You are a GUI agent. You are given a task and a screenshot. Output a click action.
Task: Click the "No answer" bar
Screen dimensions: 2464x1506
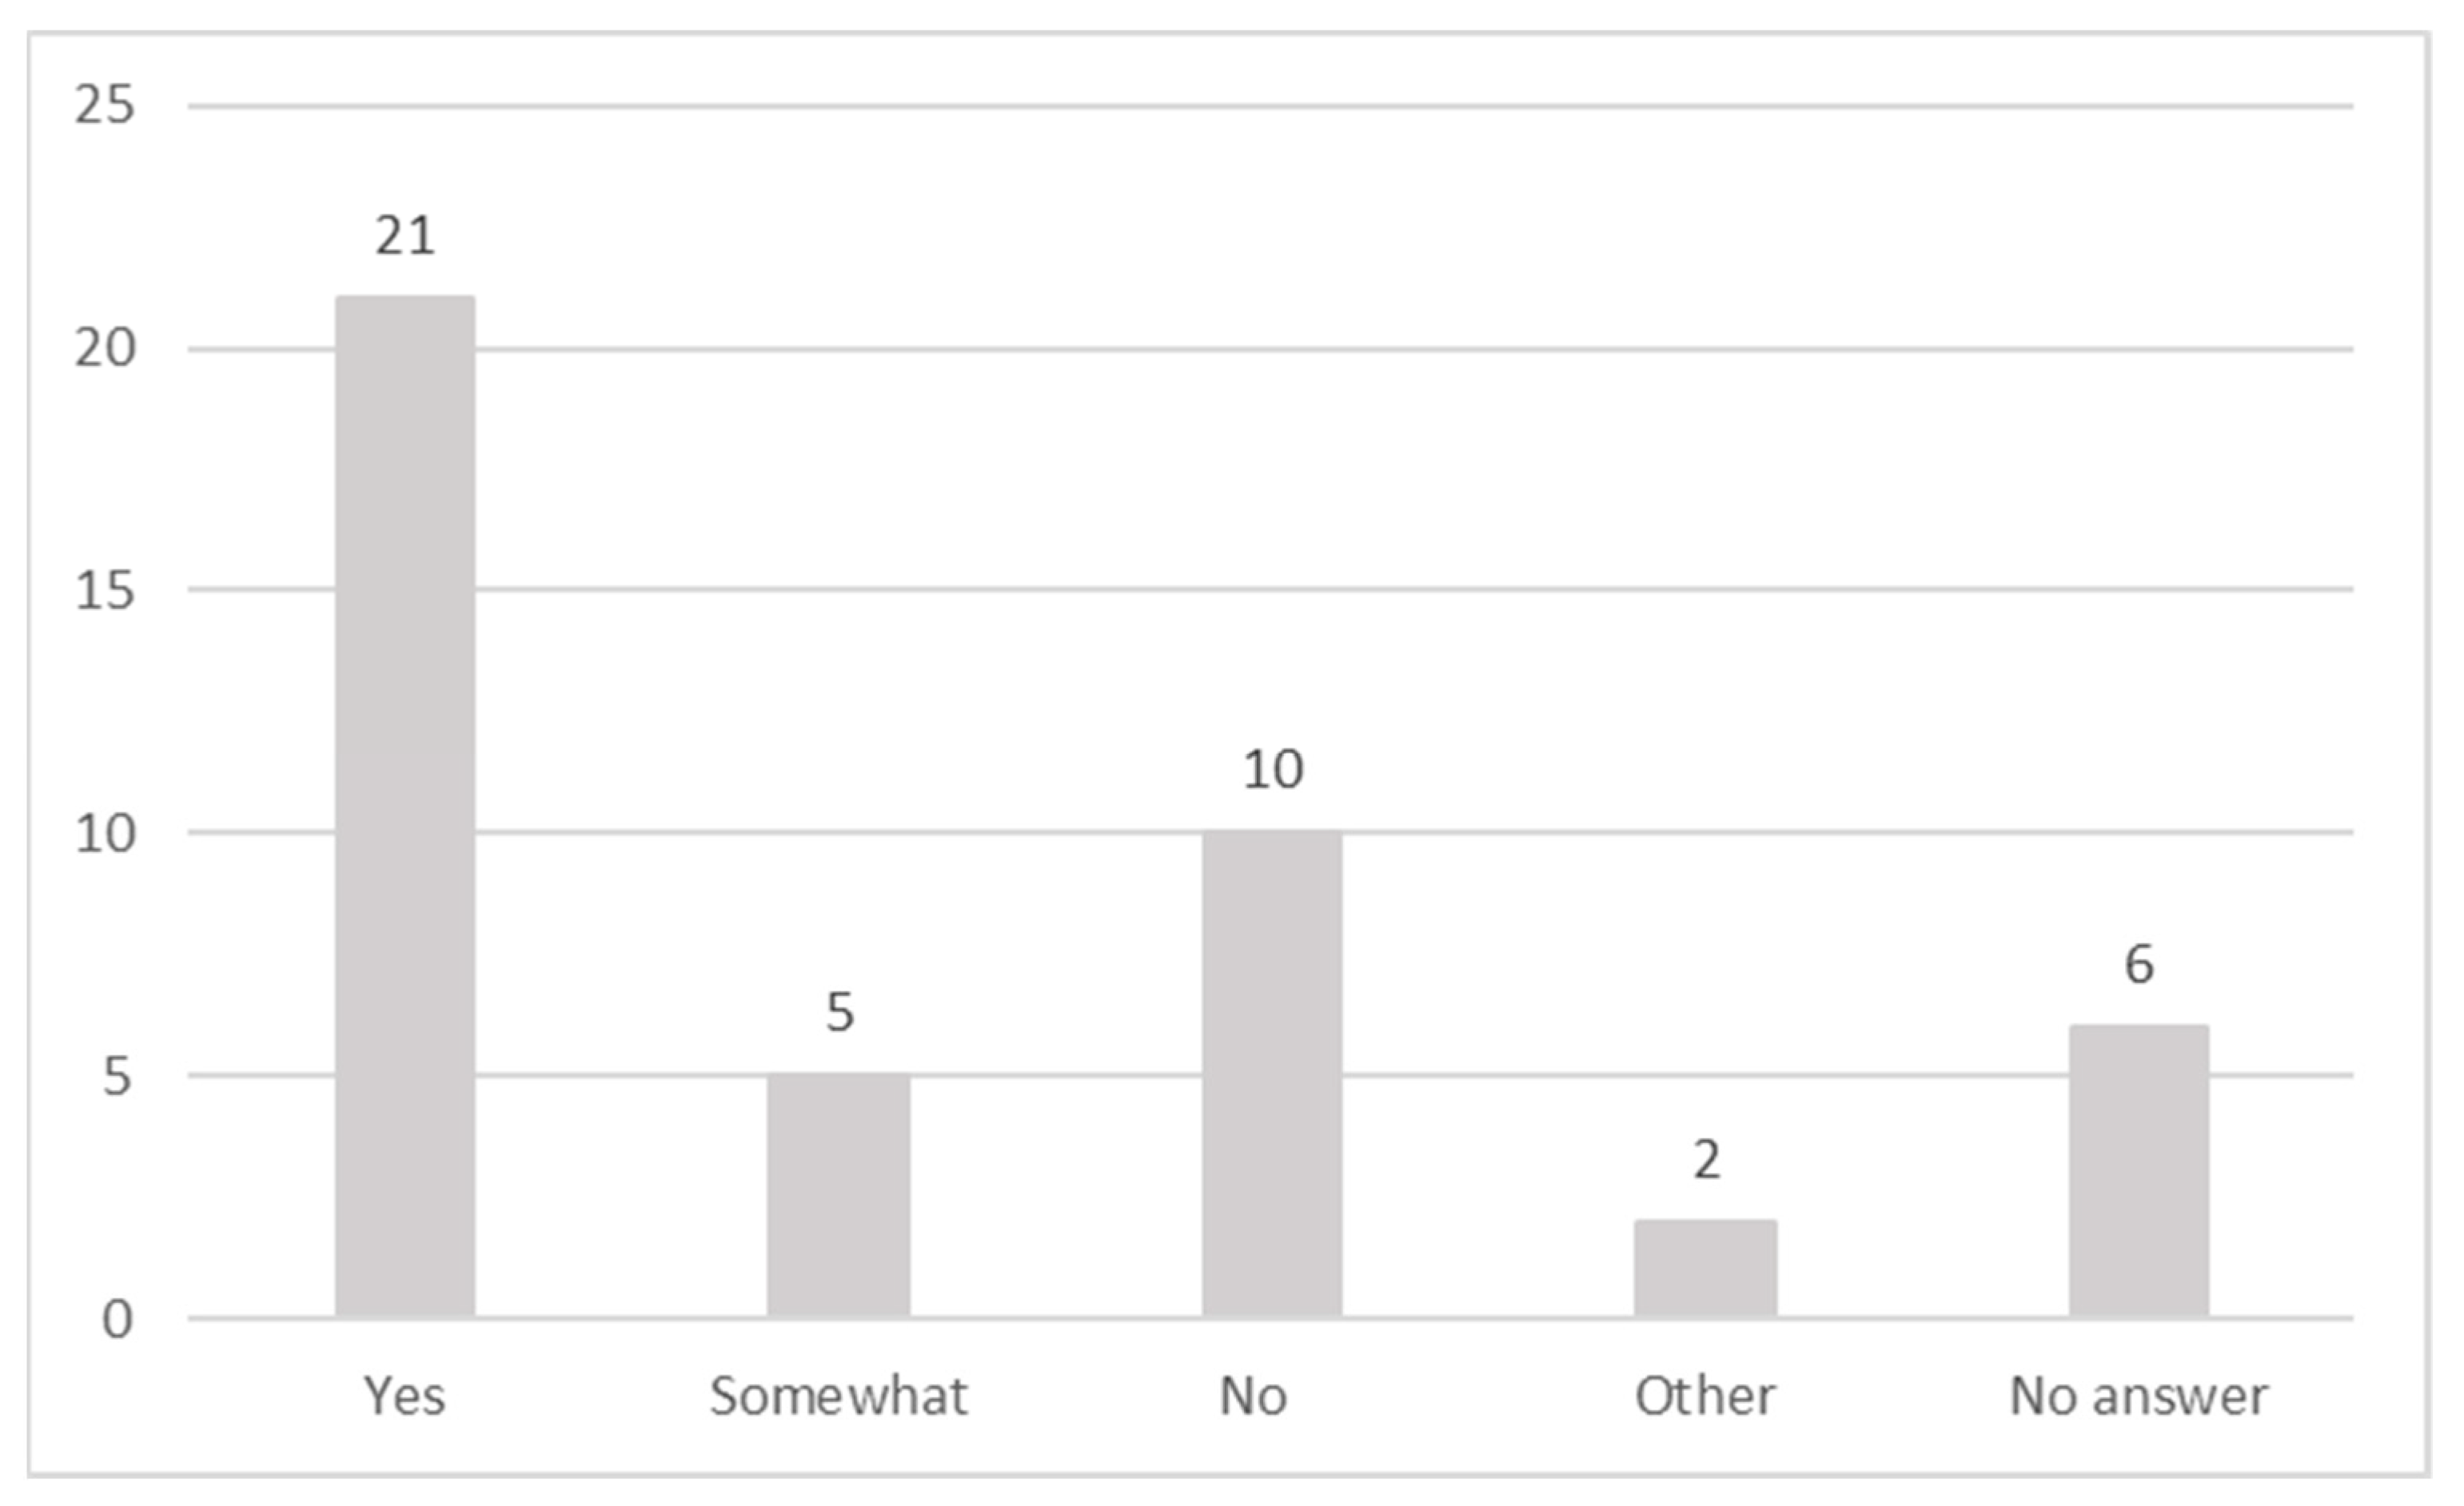[x=2139, y=1170]
